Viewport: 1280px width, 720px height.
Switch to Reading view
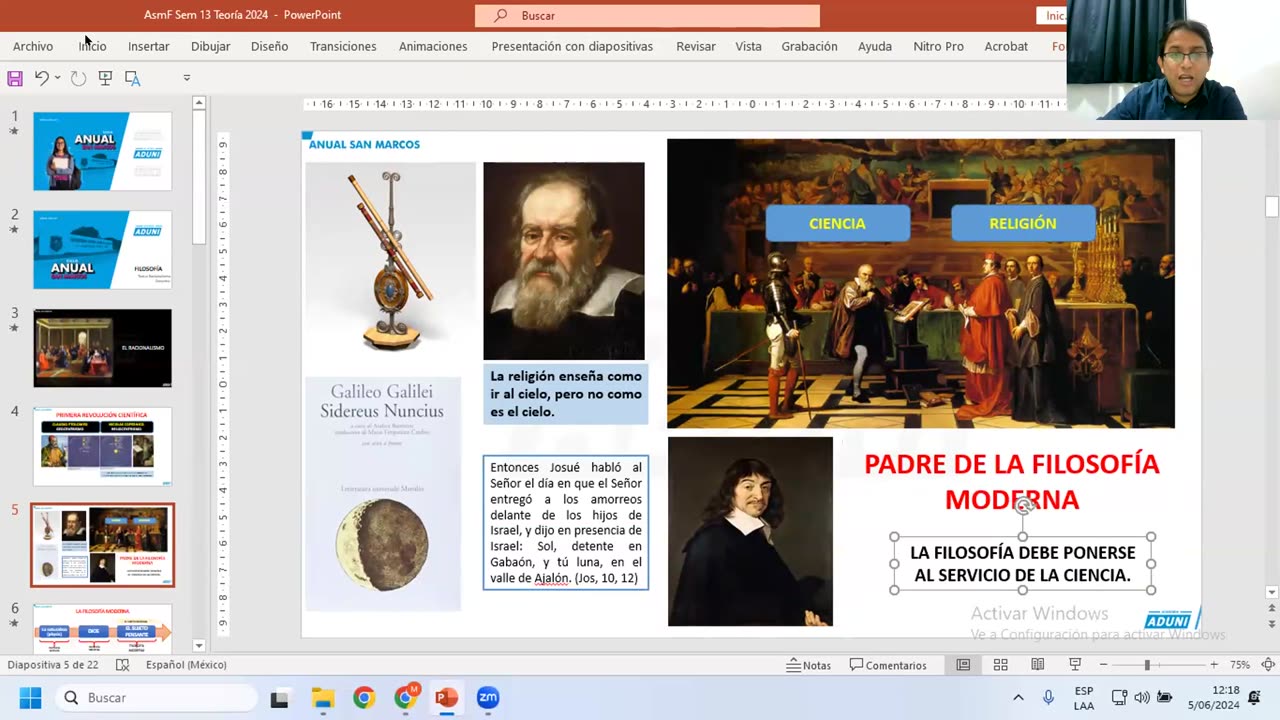(x=1038, y=665)
